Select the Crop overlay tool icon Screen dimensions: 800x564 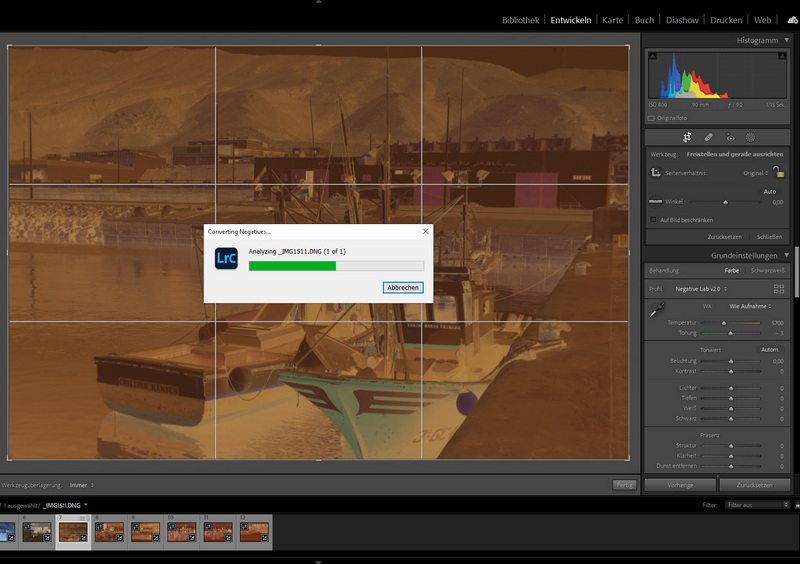pos(687,137)
